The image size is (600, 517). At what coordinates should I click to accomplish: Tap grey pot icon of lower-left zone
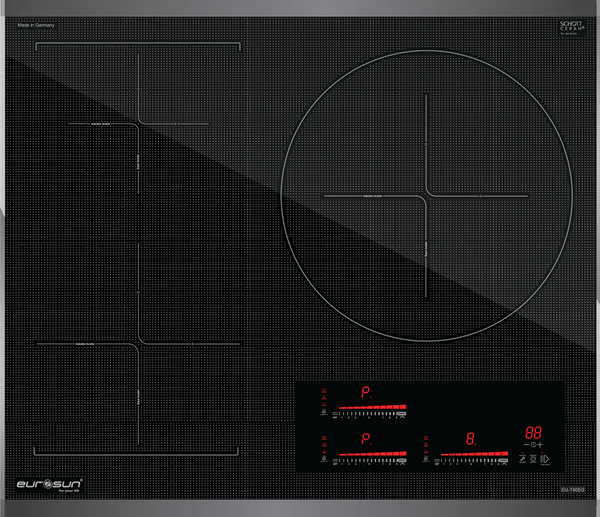tap(324, 459)
